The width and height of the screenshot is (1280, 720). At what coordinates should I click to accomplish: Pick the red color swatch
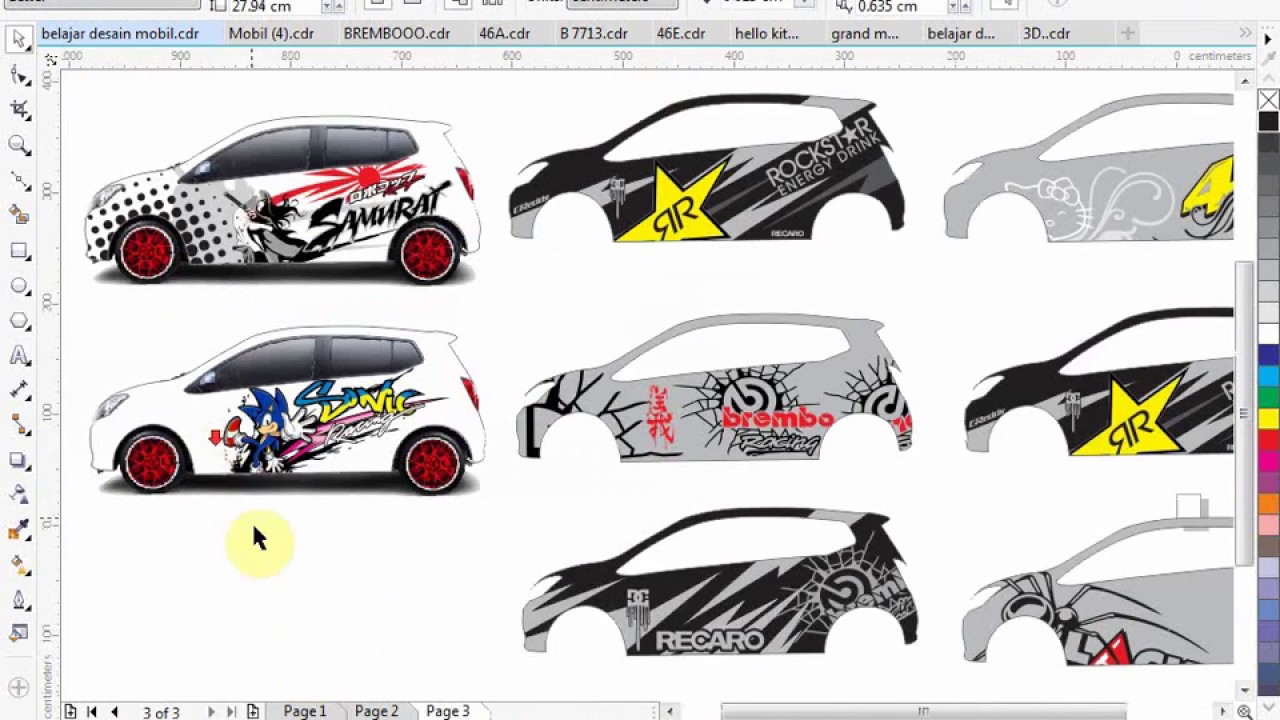pos(1268,439)
